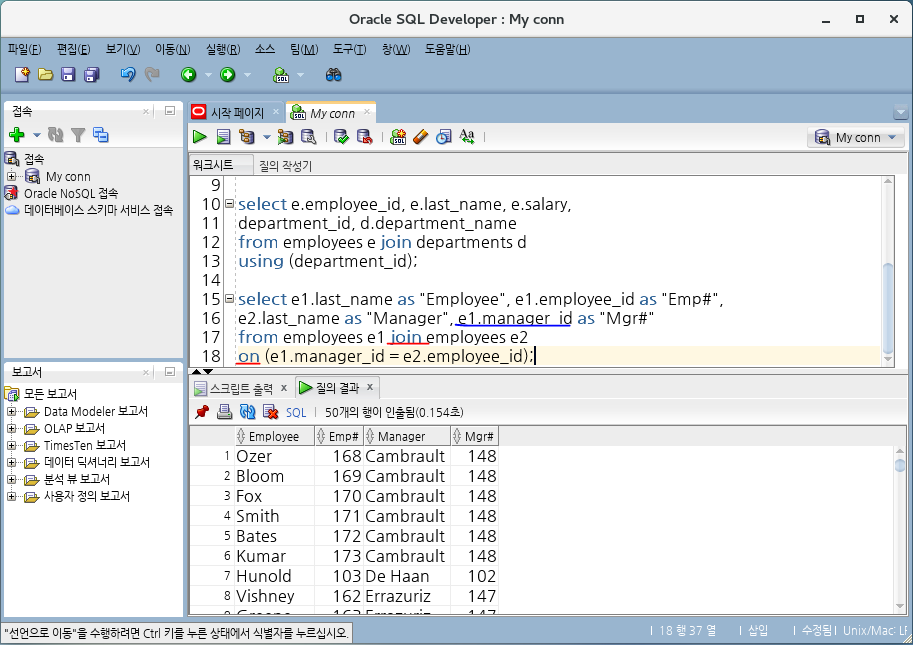Image resolution: width=913 pixels, height=645 pixels.
Task: Click the Commit icon
Action: pyautogui.click(x=341, y=137)
